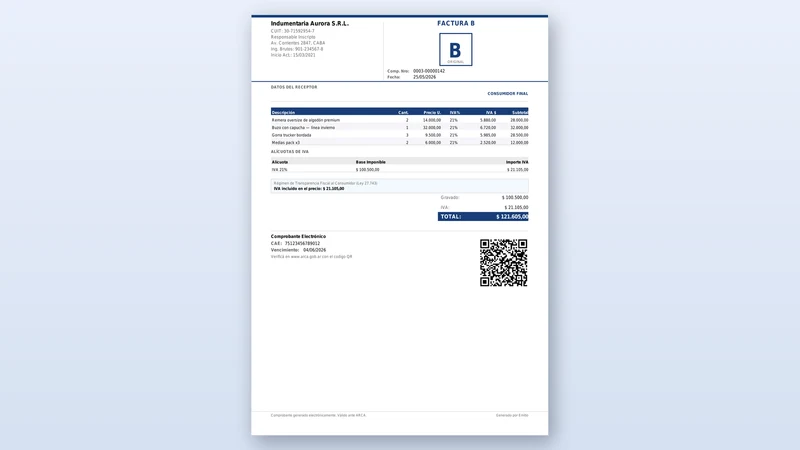Select the Medias pack x3 description
The image size is (800, 450).
click(x=286, y=143)
